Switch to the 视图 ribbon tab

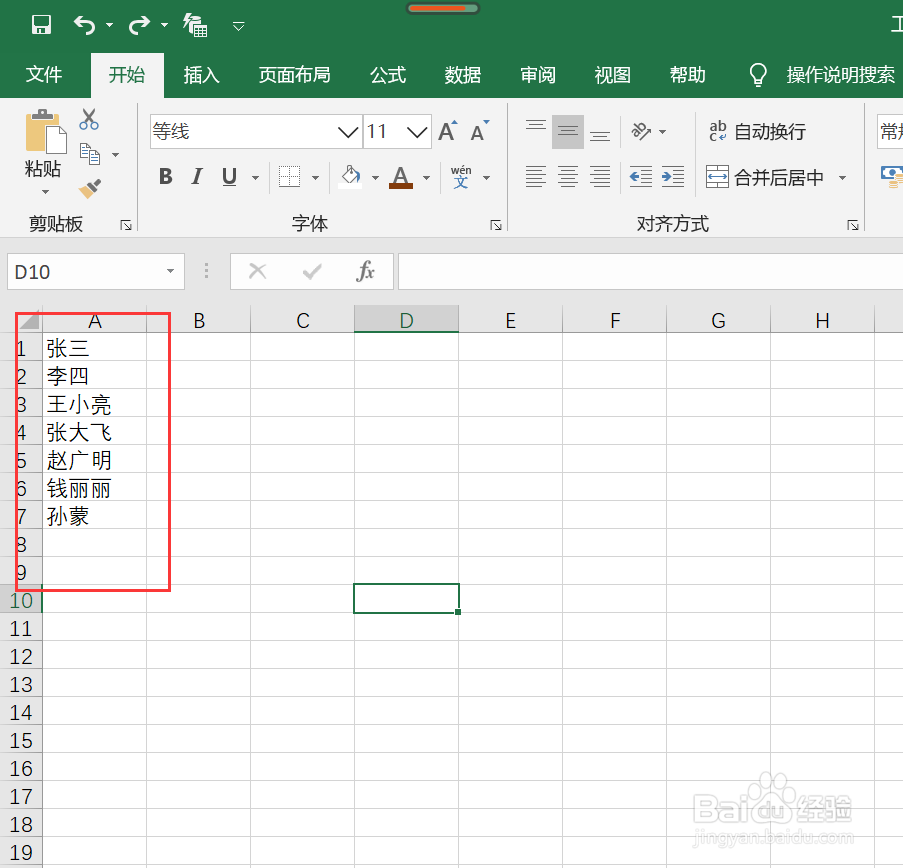coord(612,75)
